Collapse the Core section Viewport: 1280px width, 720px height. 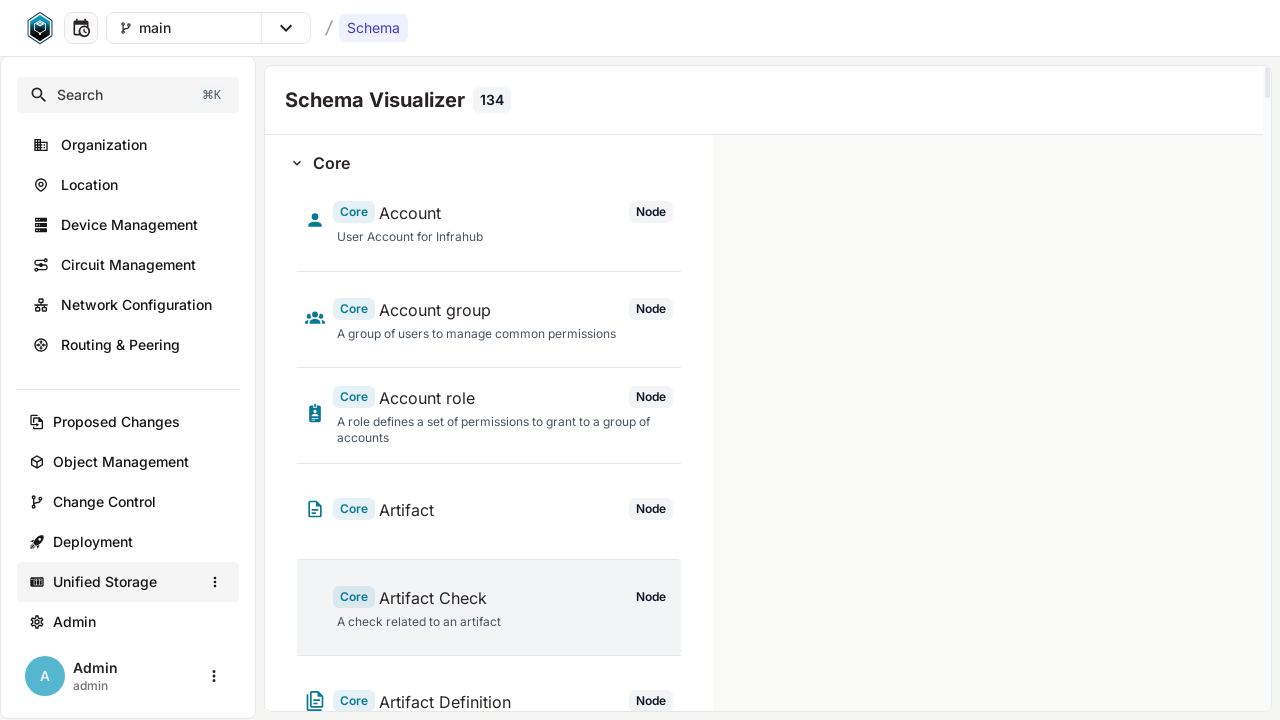(x=297, y=163)
